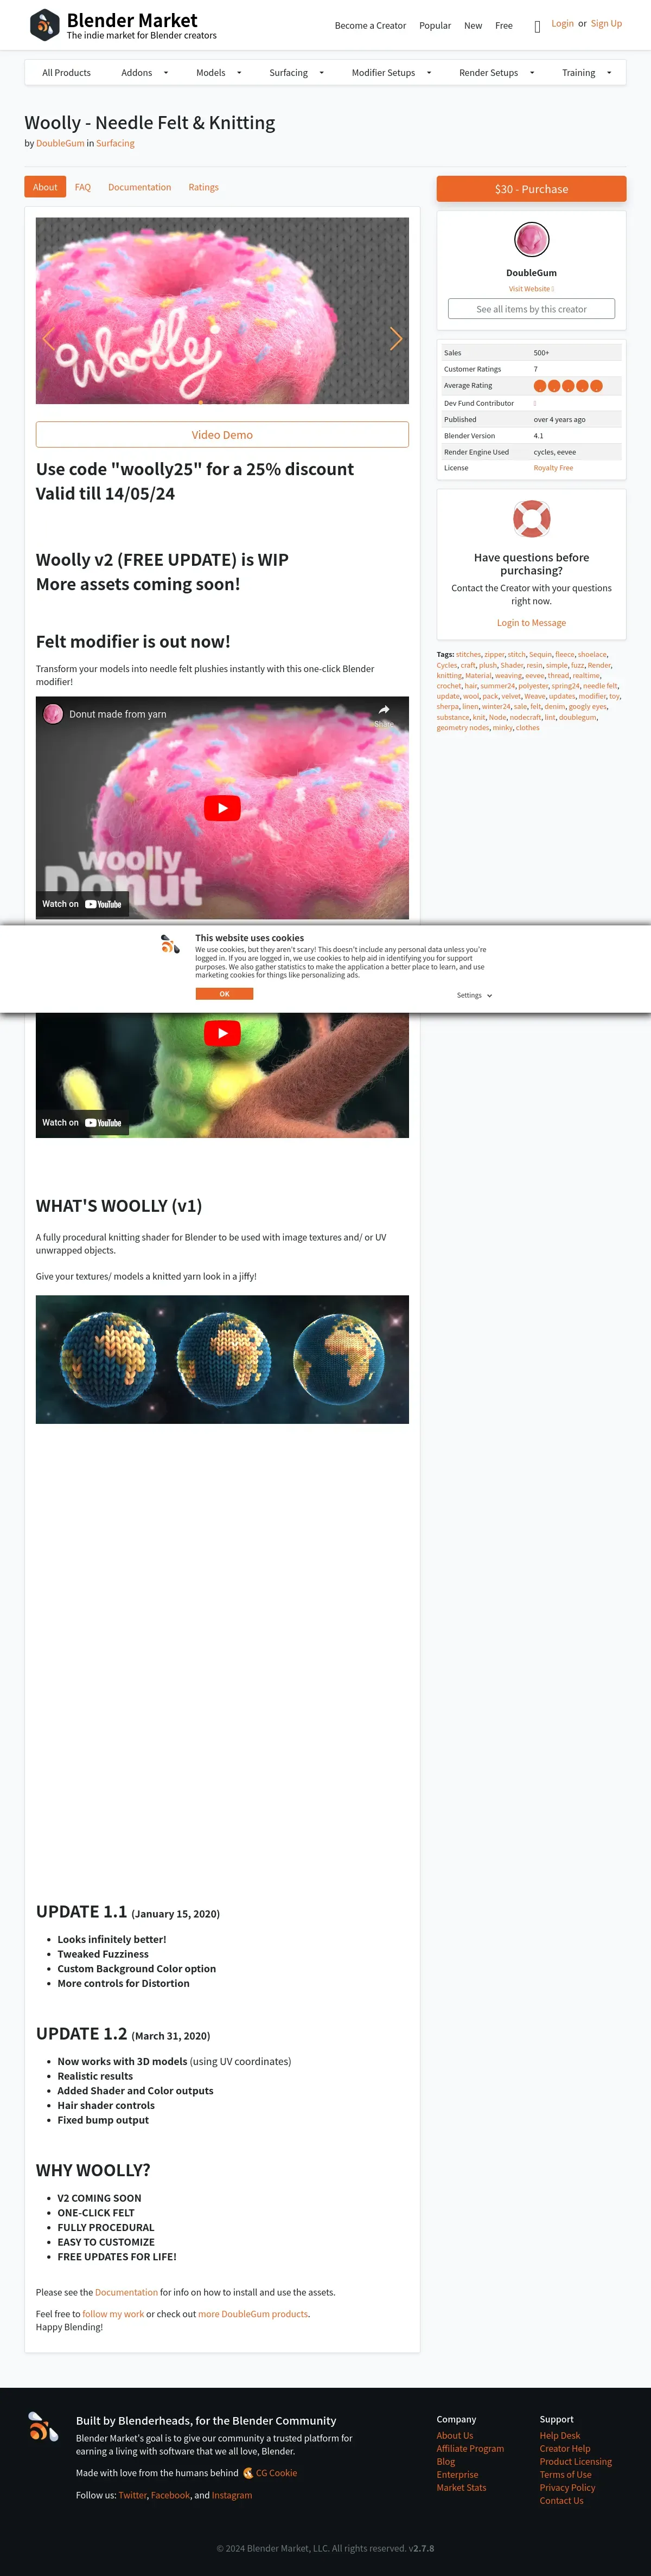Open Twitter link in footer

click(133, 2495)
